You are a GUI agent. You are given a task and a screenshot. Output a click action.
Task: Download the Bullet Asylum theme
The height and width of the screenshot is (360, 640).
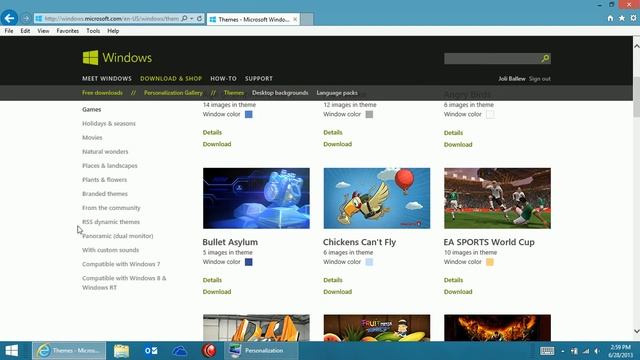coord(217,292)
